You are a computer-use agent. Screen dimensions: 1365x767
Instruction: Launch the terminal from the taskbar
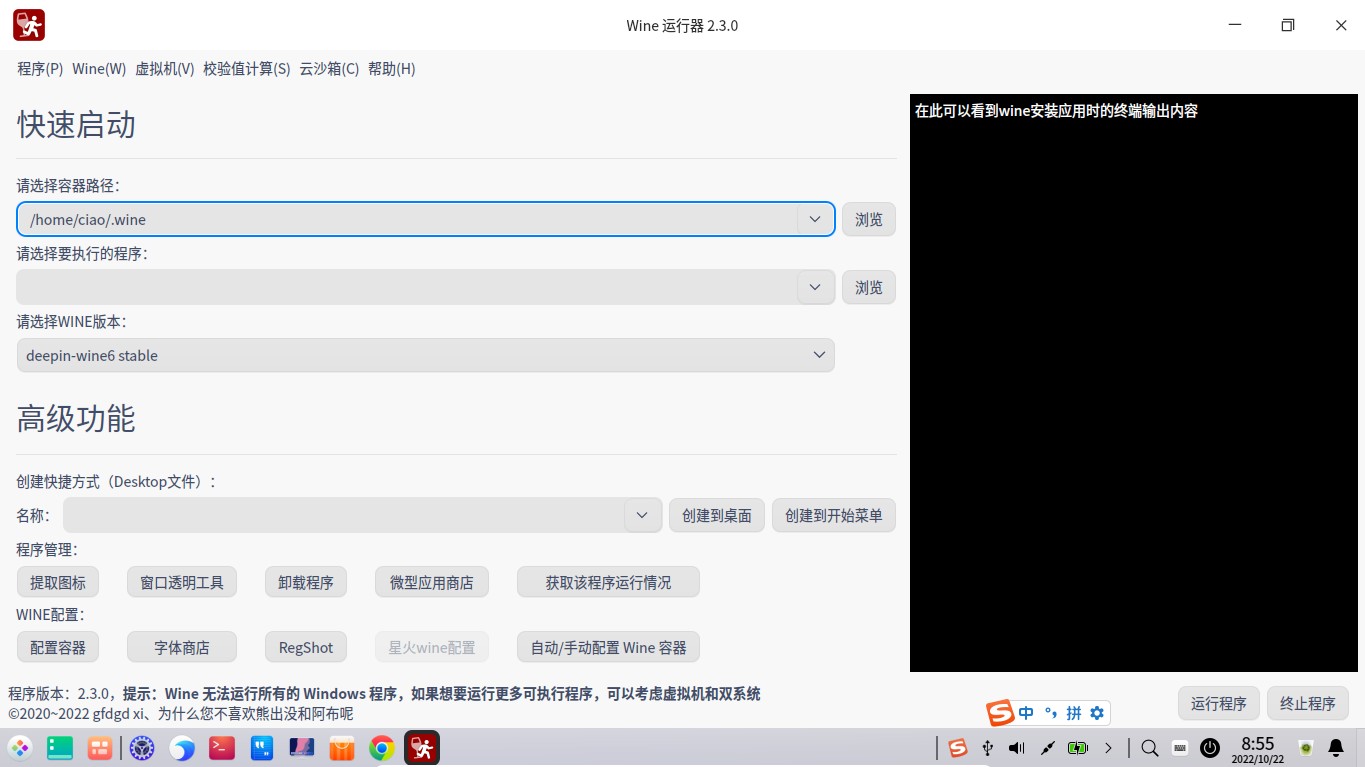tap(221, 747)
